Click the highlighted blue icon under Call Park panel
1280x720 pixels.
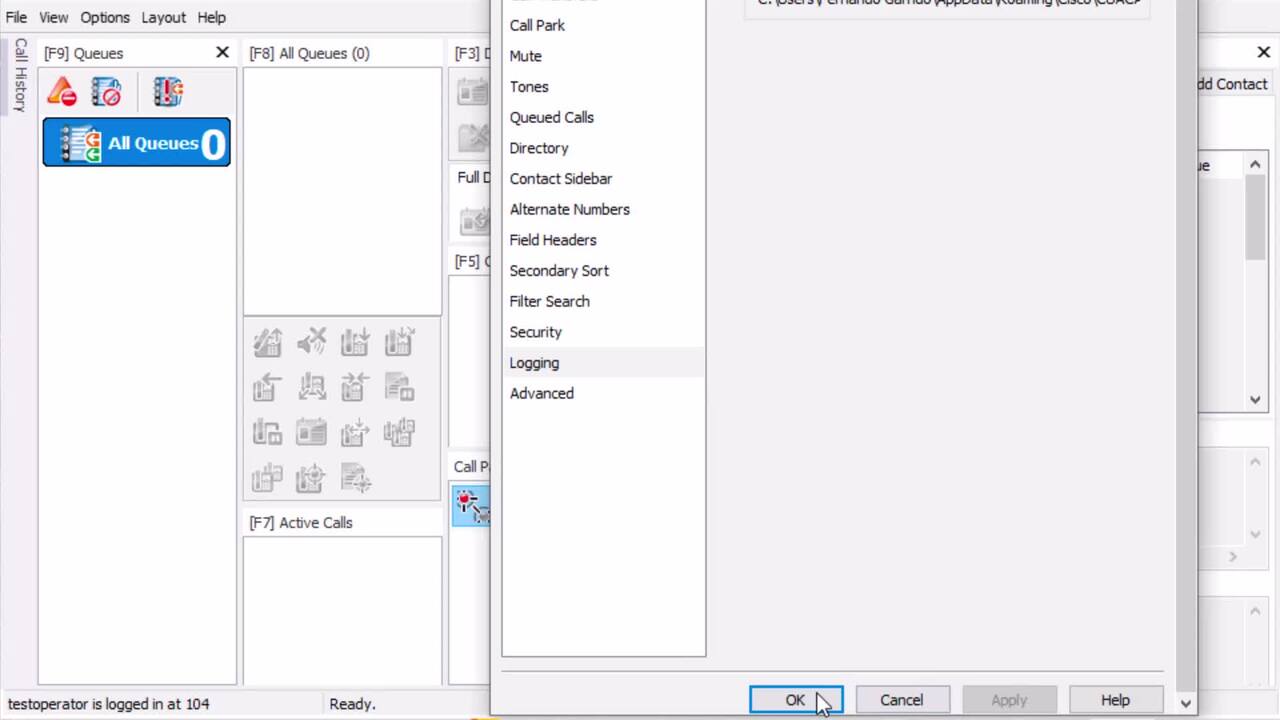(x=471, y=505)
